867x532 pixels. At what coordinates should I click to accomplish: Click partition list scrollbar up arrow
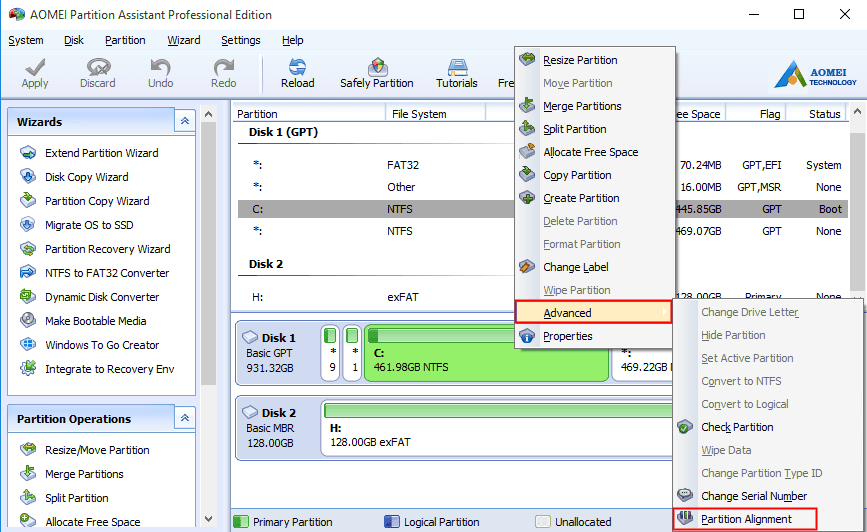[857, 111]
